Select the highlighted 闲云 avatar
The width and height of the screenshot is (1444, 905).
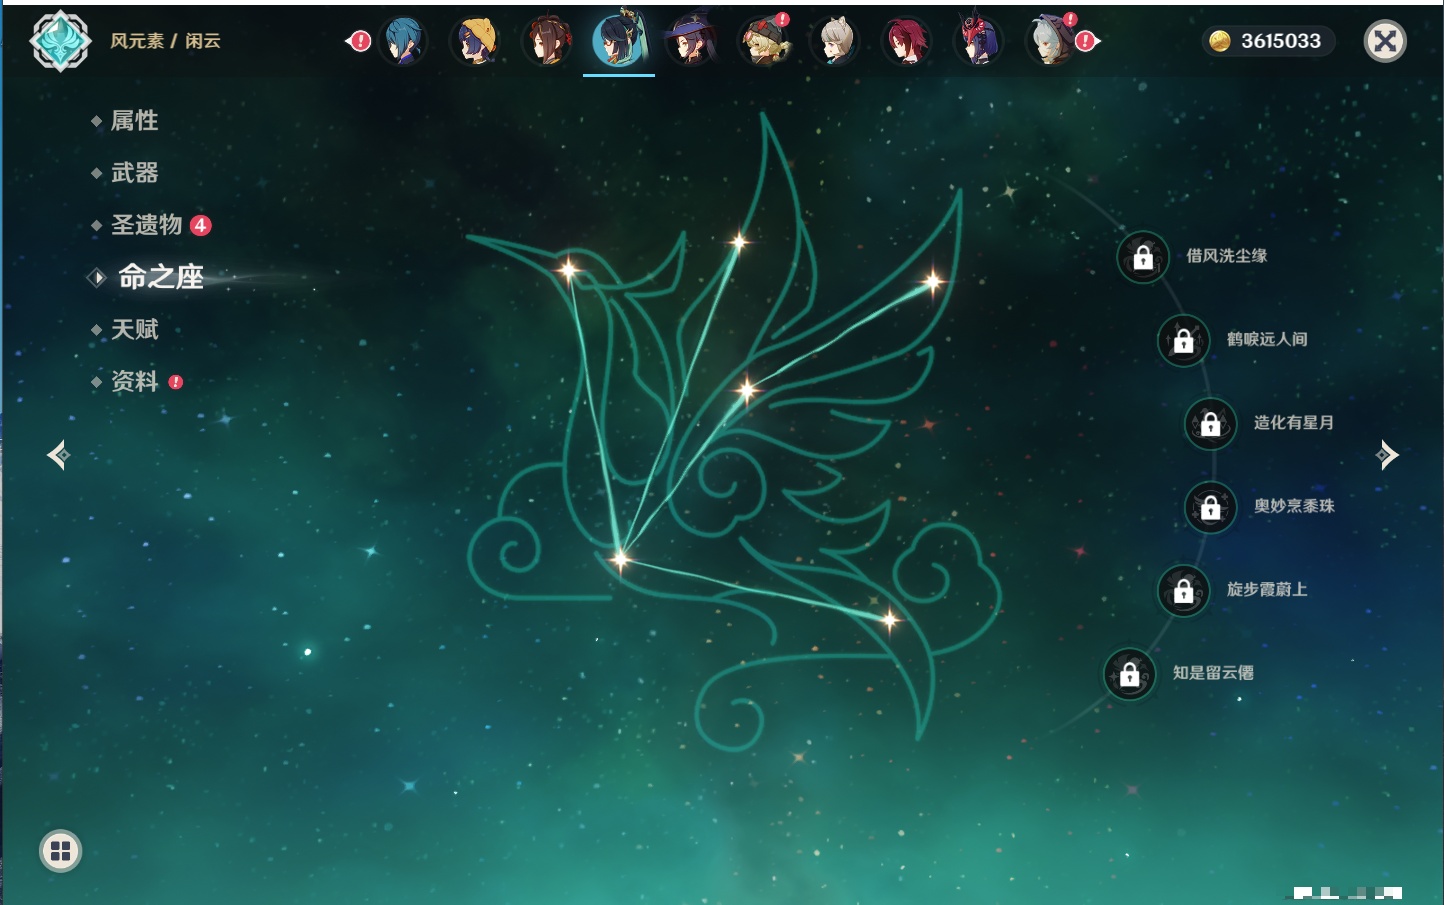click(619, 40)
